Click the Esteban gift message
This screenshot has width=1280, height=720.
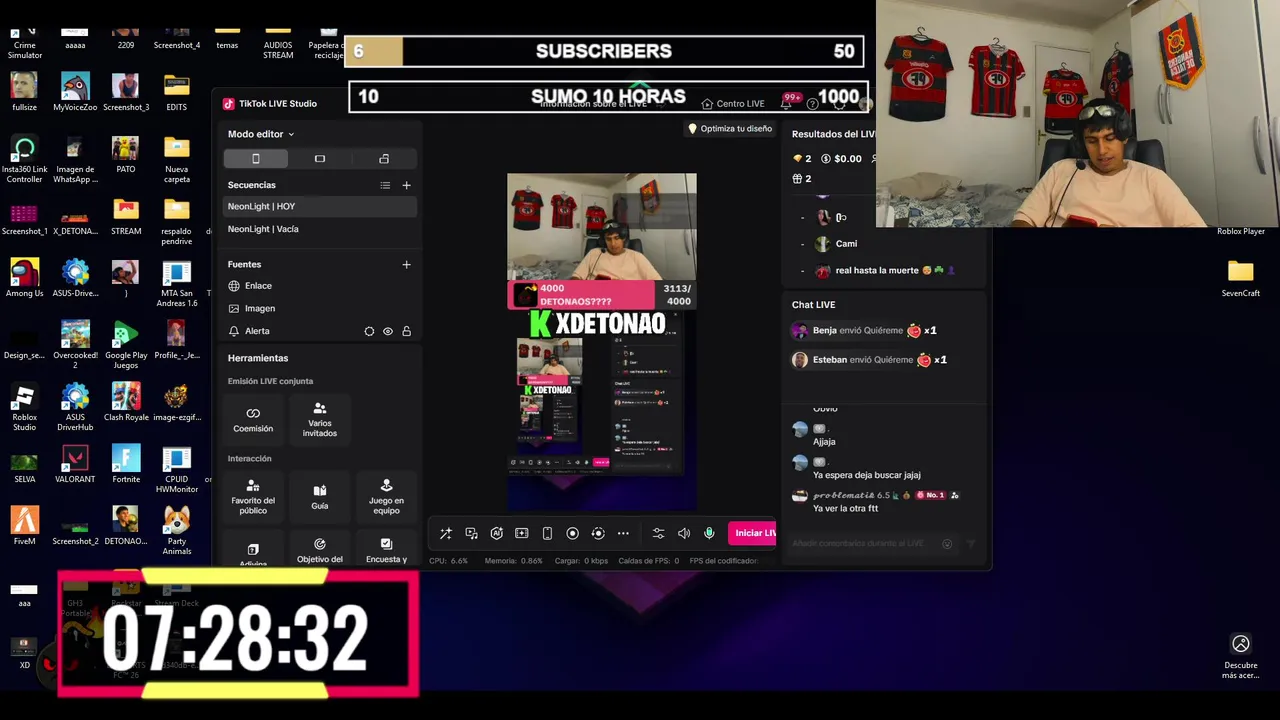pos(869,360)
